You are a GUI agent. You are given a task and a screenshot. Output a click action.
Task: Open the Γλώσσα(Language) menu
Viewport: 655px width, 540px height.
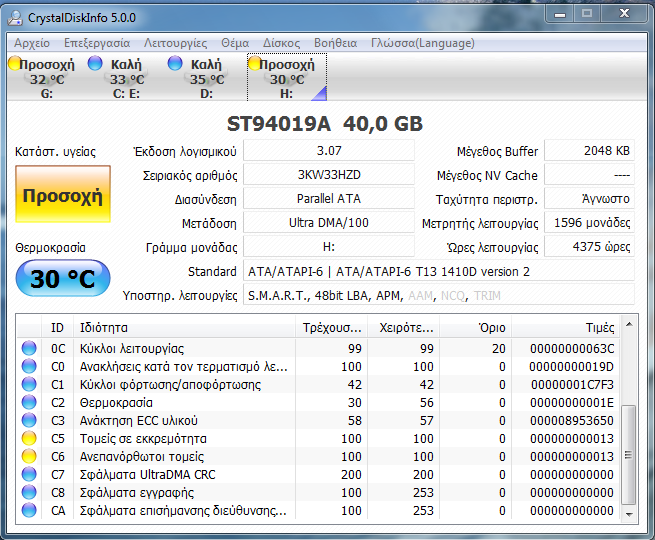(x=423, y=43)
